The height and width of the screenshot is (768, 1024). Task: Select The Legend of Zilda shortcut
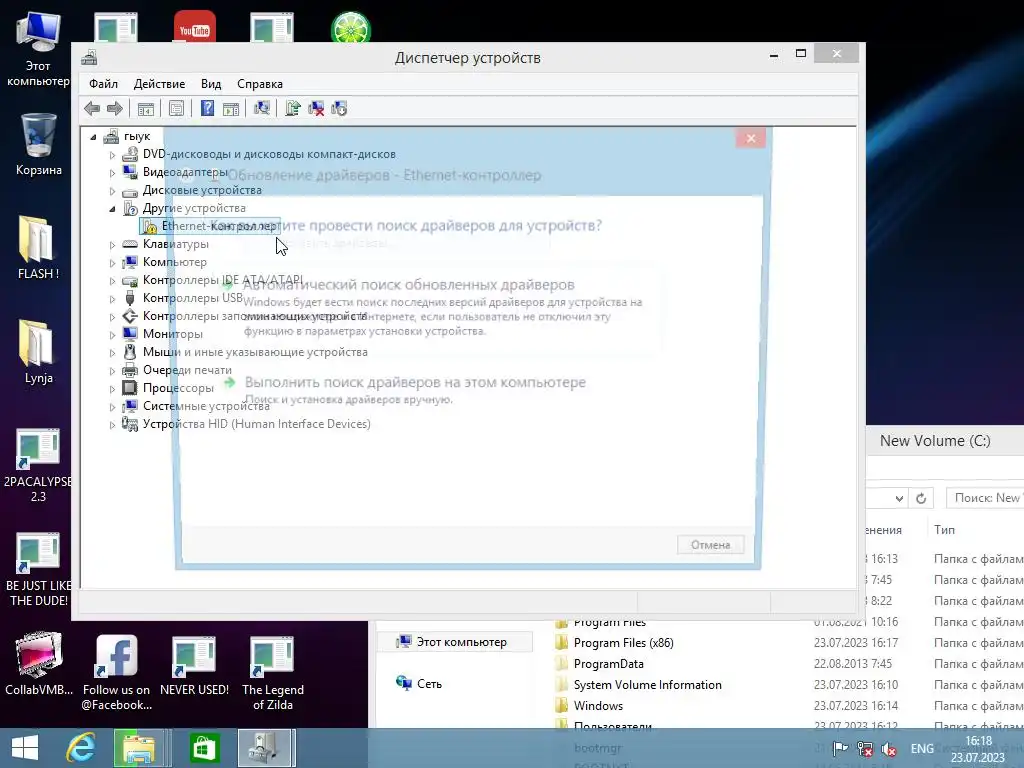click(272, 673)
